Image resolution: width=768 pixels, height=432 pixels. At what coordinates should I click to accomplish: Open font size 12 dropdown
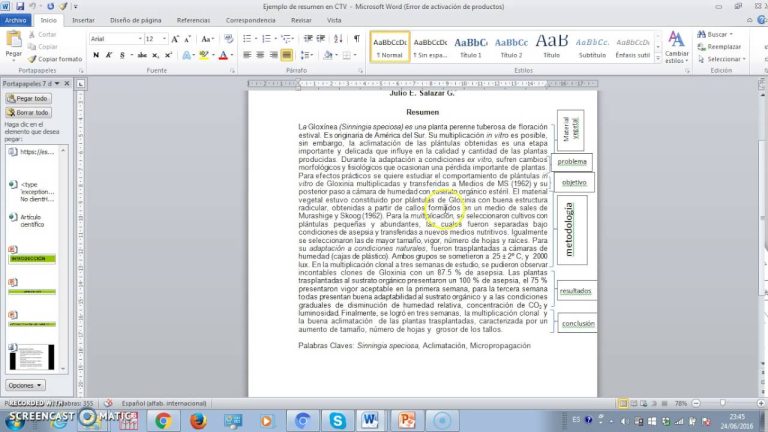coord(164,39)
